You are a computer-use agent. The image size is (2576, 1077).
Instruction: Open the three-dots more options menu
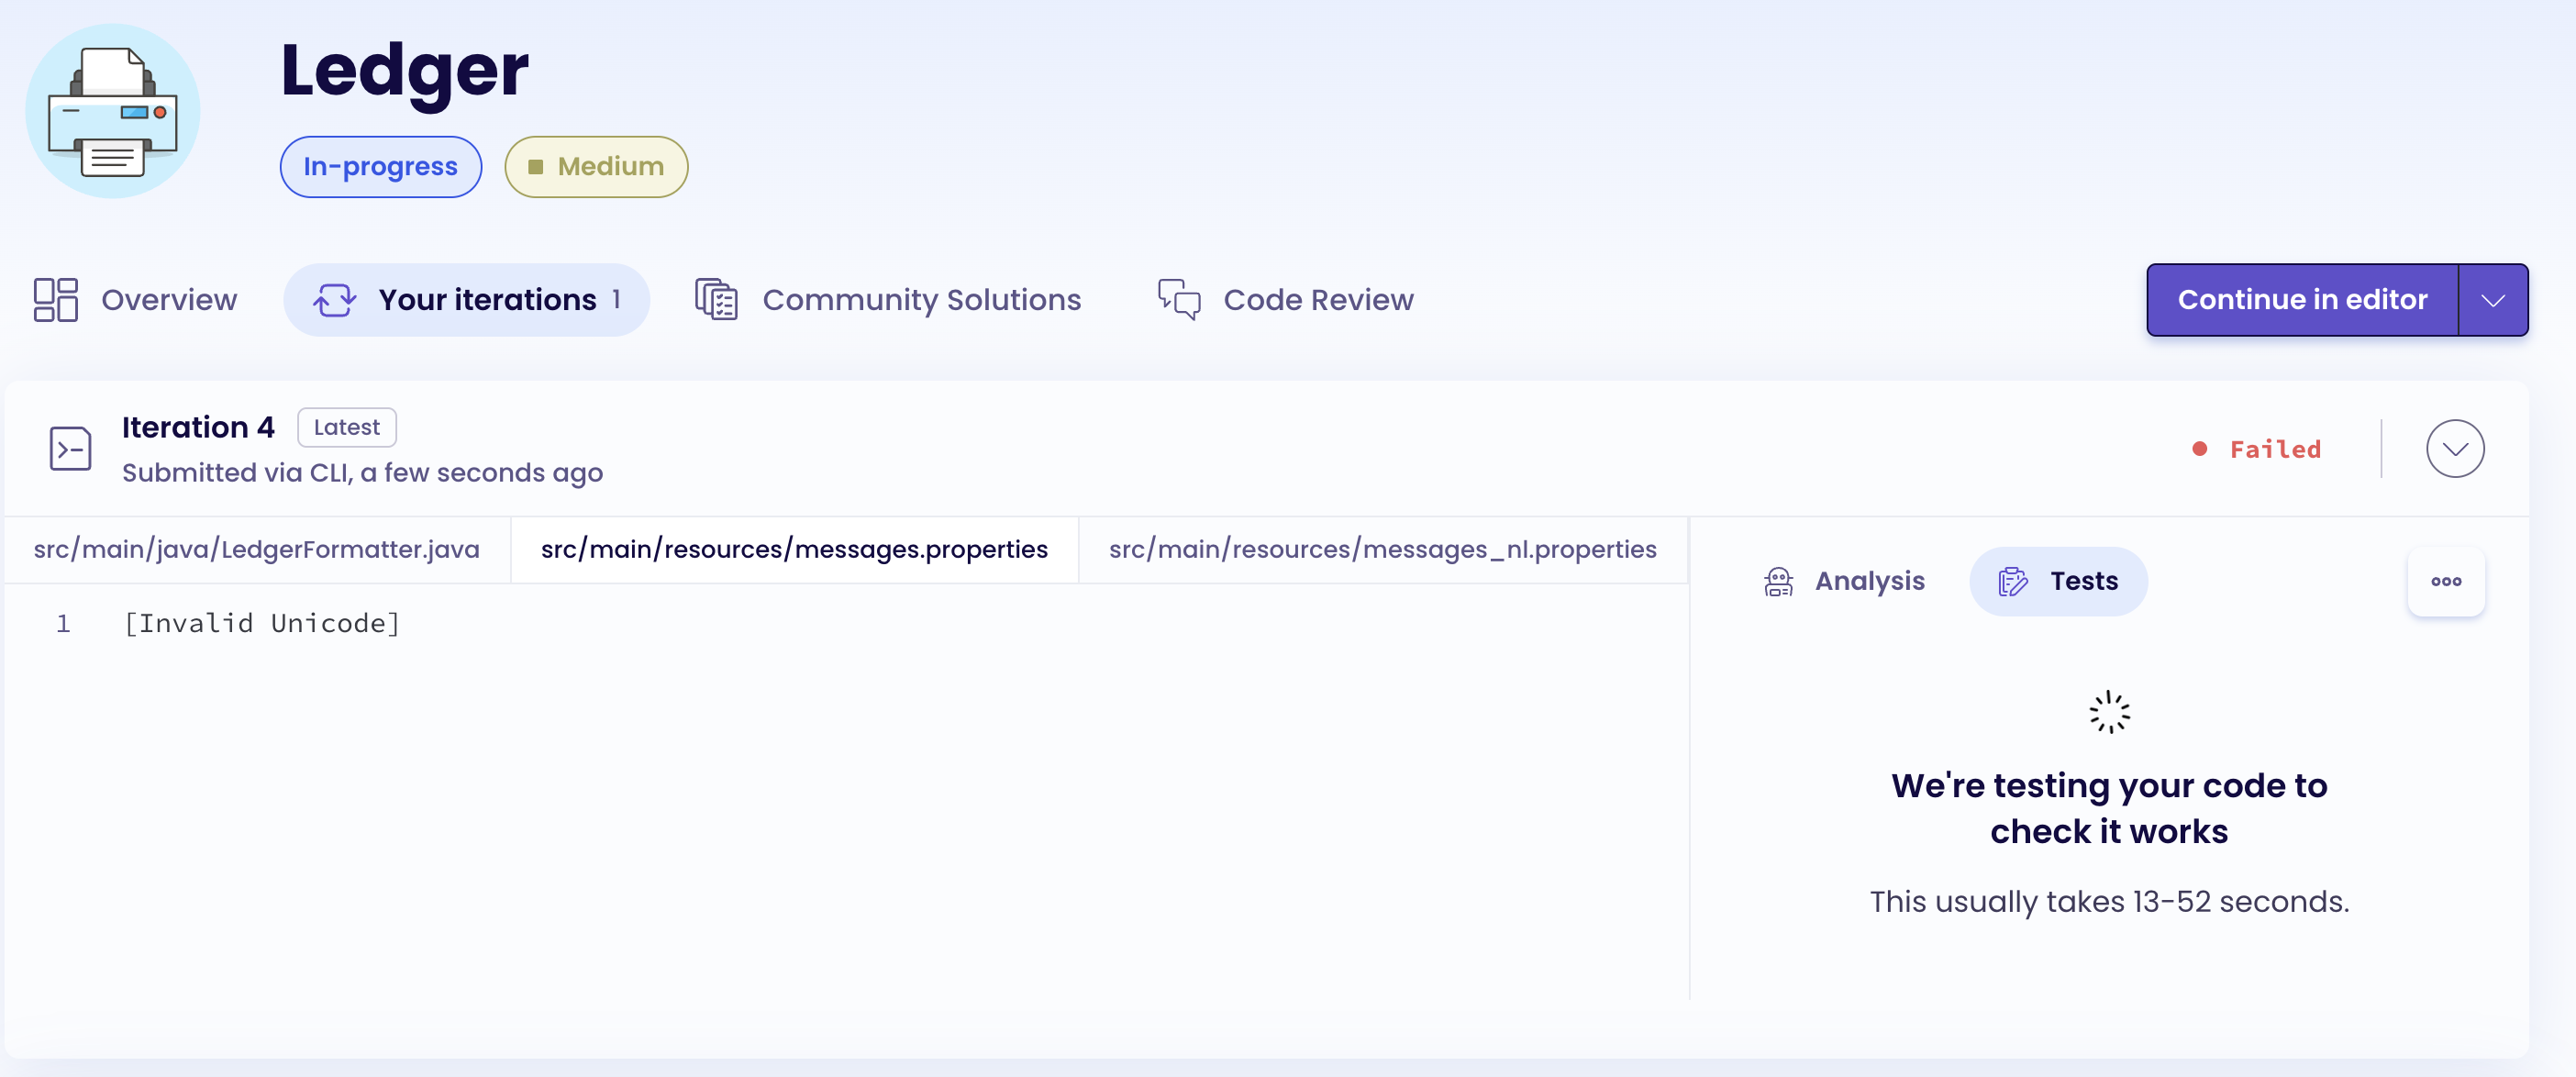pyautogui.click(x=2446, y=582)
